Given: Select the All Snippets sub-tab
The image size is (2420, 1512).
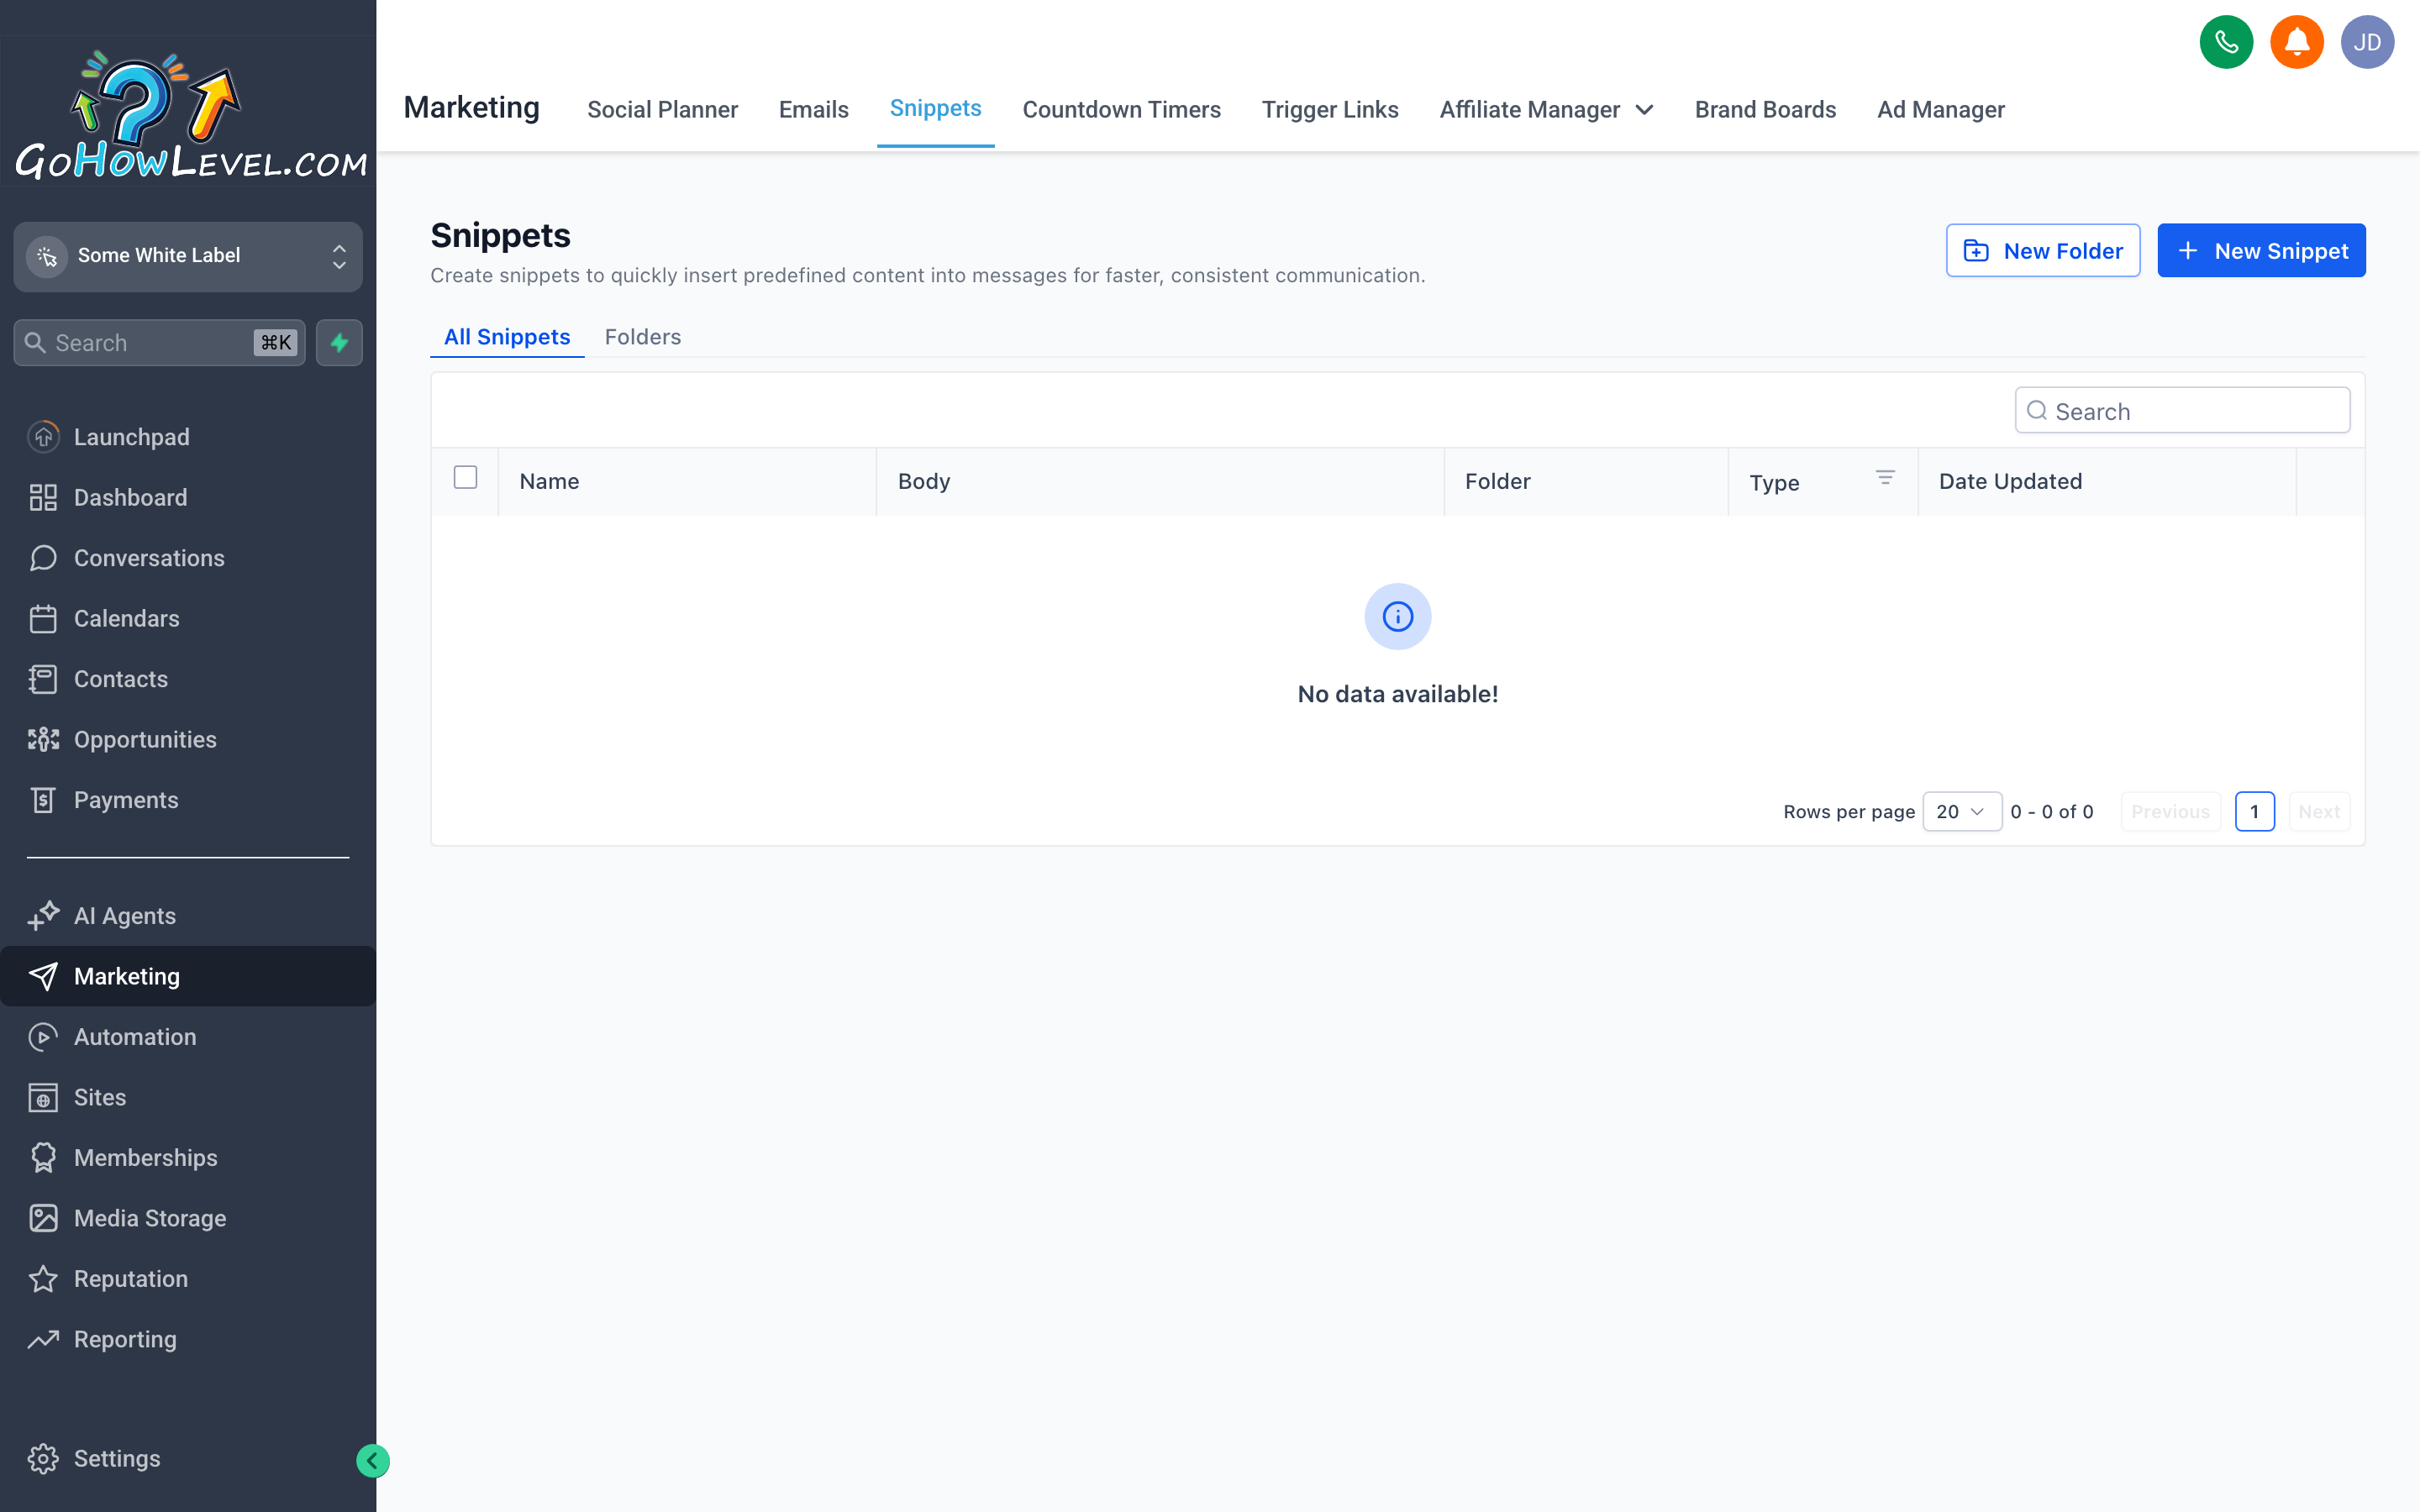Looking at the screenshot, I should click(x=507, y=337).
